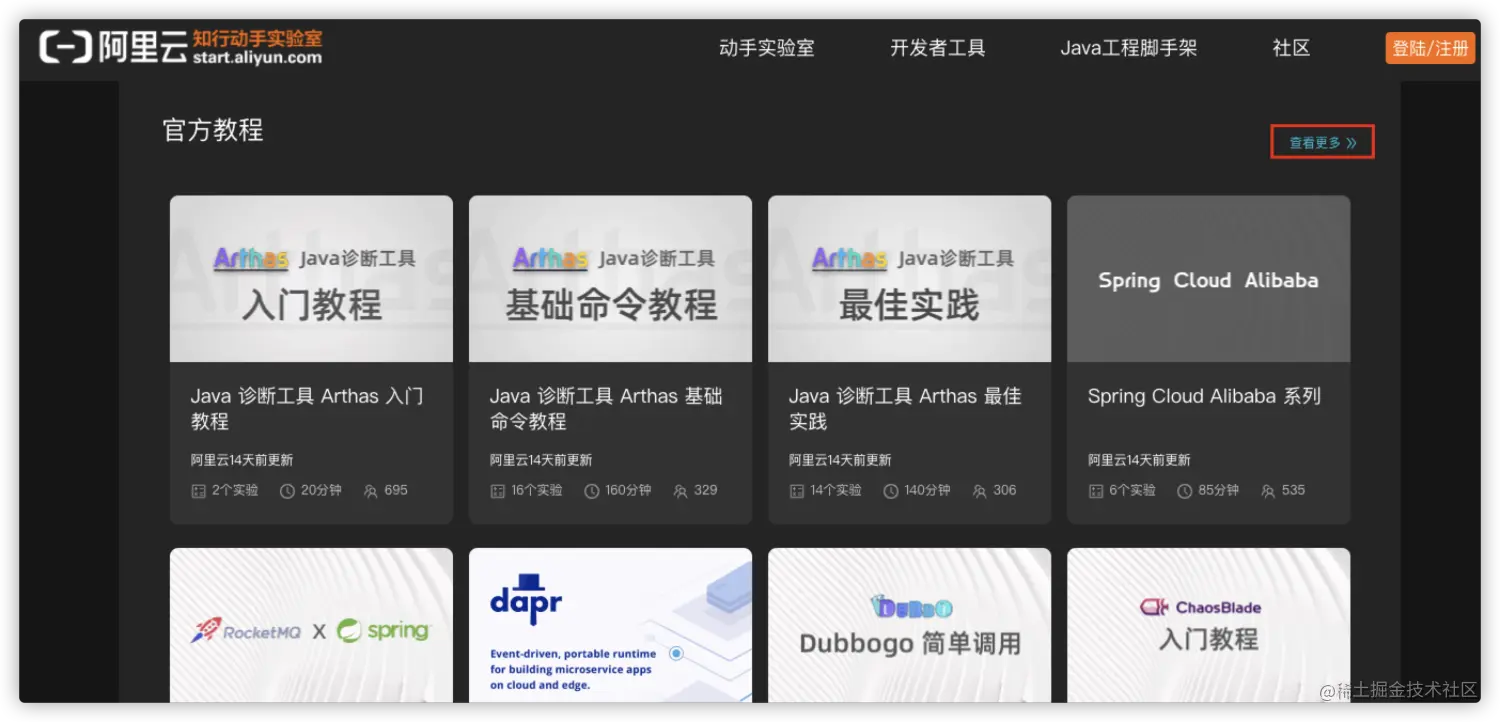This screenshot has height=722, width=1500.
Task: Click 阿里云14天前更新 on the Arthas 入门教程 card
Action: click(242, 460)
